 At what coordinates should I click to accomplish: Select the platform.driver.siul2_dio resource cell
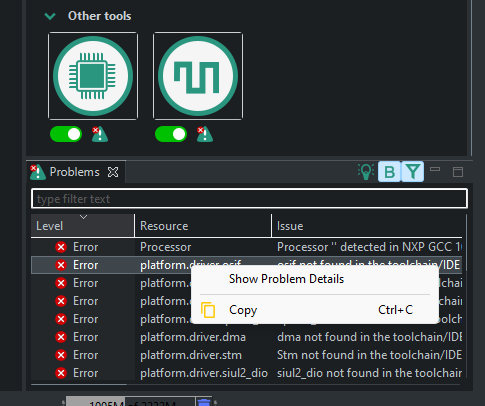point(204,373)
